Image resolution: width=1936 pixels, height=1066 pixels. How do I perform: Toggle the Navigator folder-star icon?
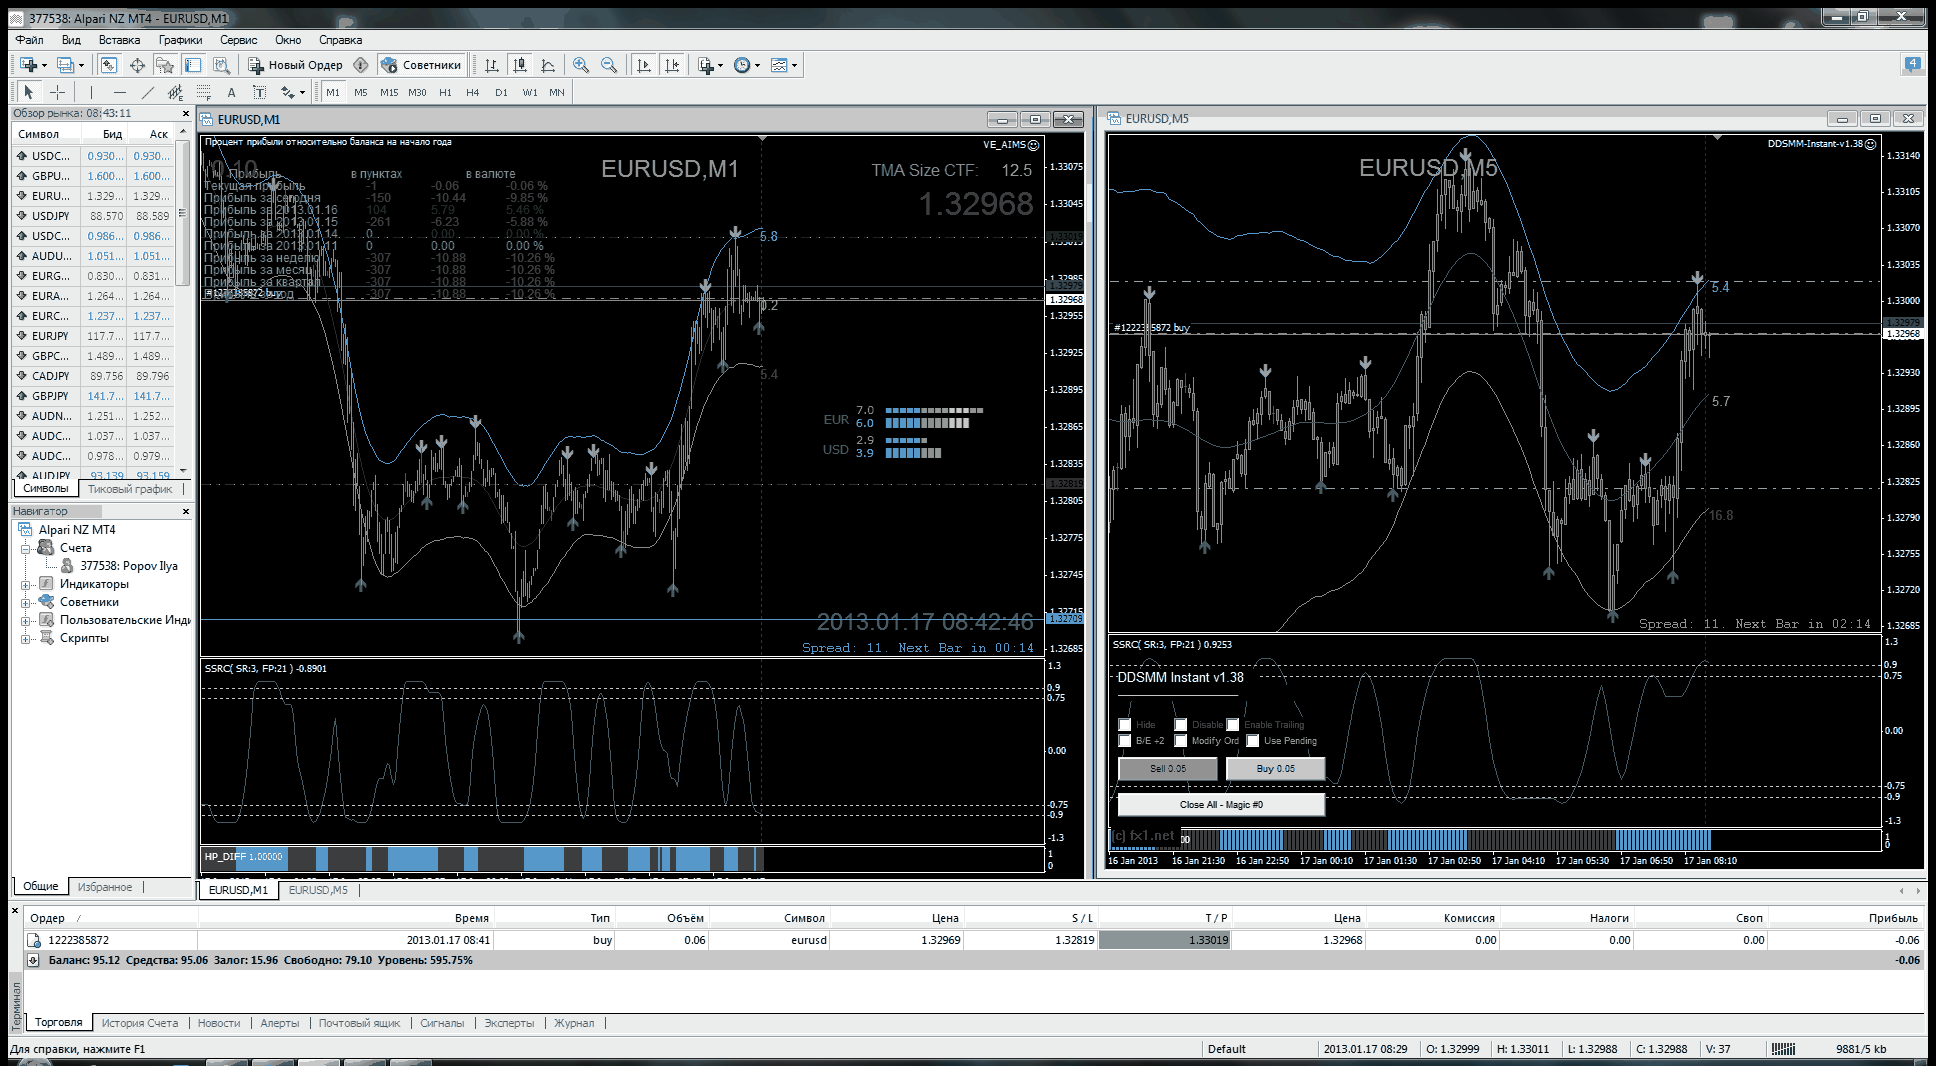click(x=165, y=65)
